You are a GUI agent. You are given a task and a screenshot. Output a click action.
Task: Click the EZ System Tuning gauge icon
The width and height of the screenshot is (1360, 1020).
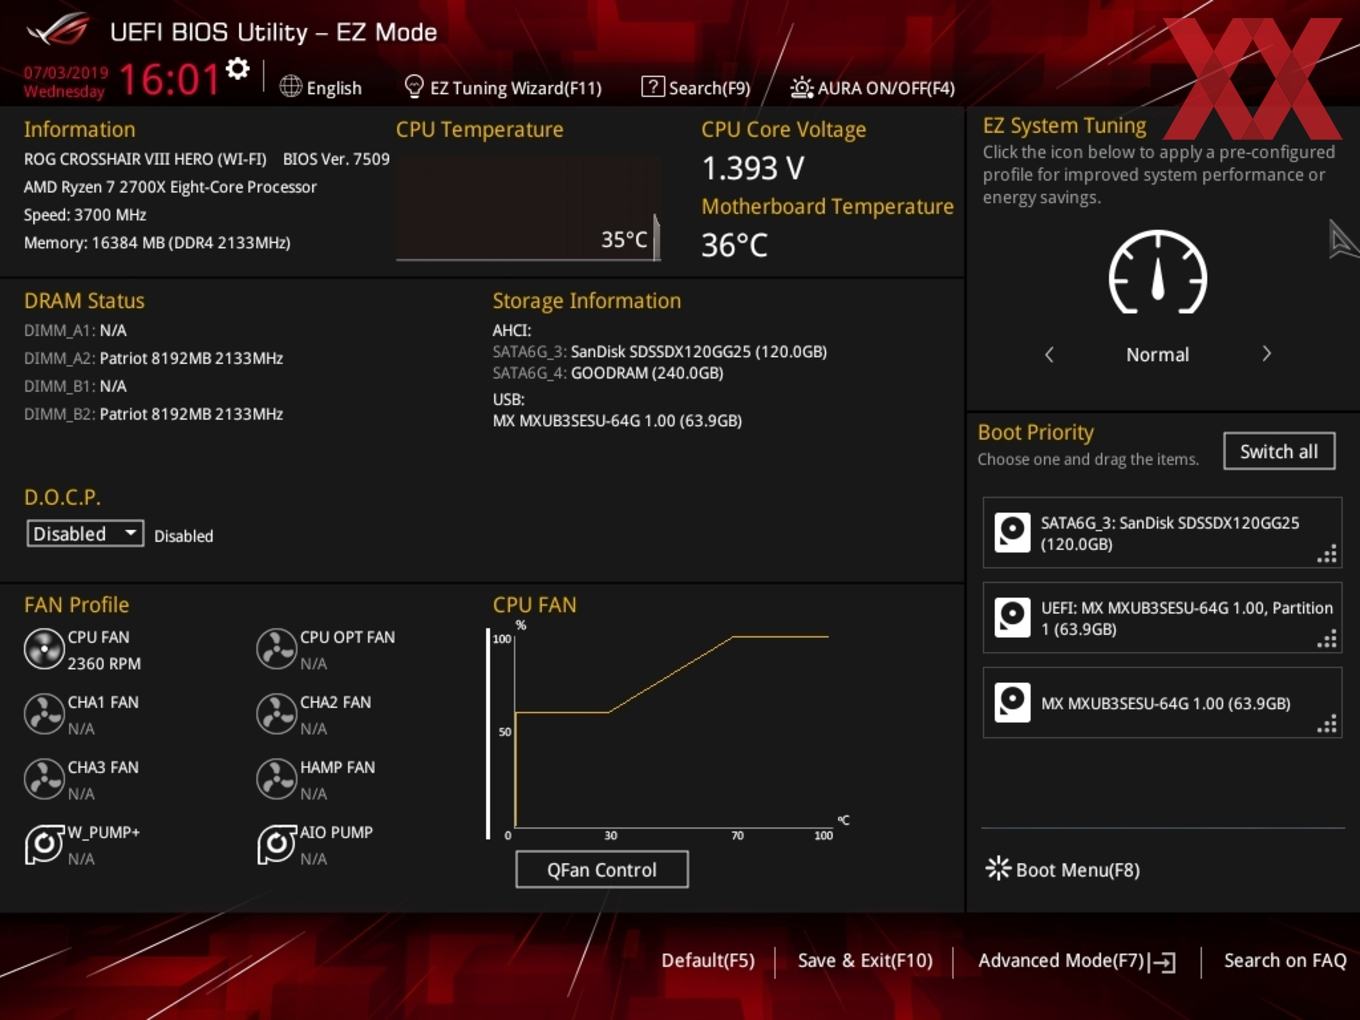click(x=1158, y=273)
